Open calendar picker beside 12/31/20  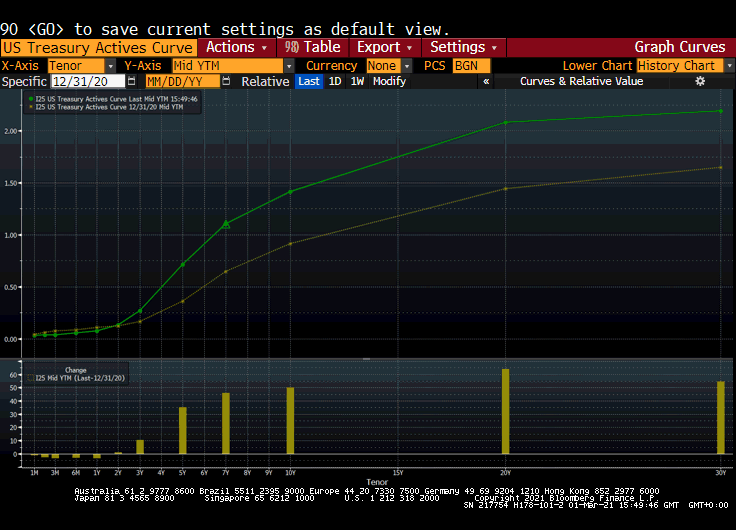[x=132, y=81]
